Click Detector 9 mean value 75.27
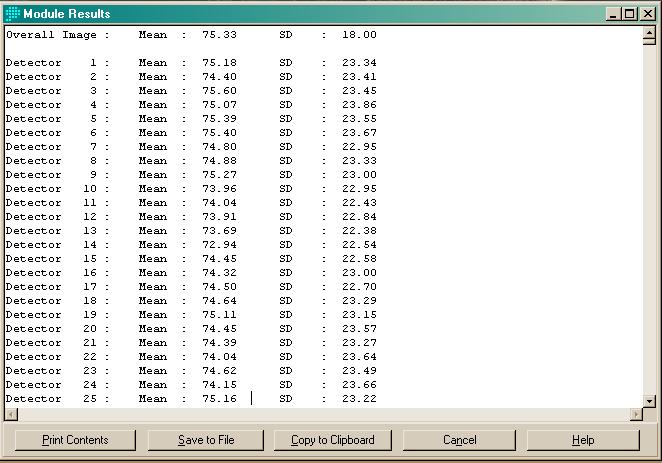The height and width of the screenshot is (463, 662). coord(219,174)
